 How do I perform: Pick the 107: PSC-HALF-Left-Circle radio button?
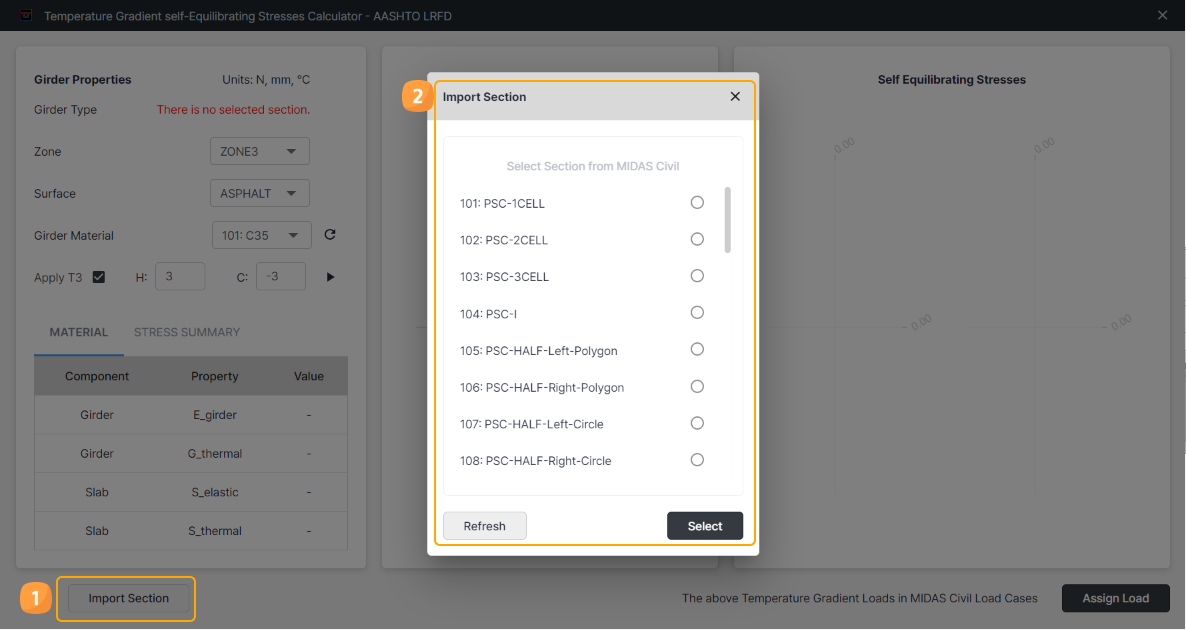pos(697,423)
